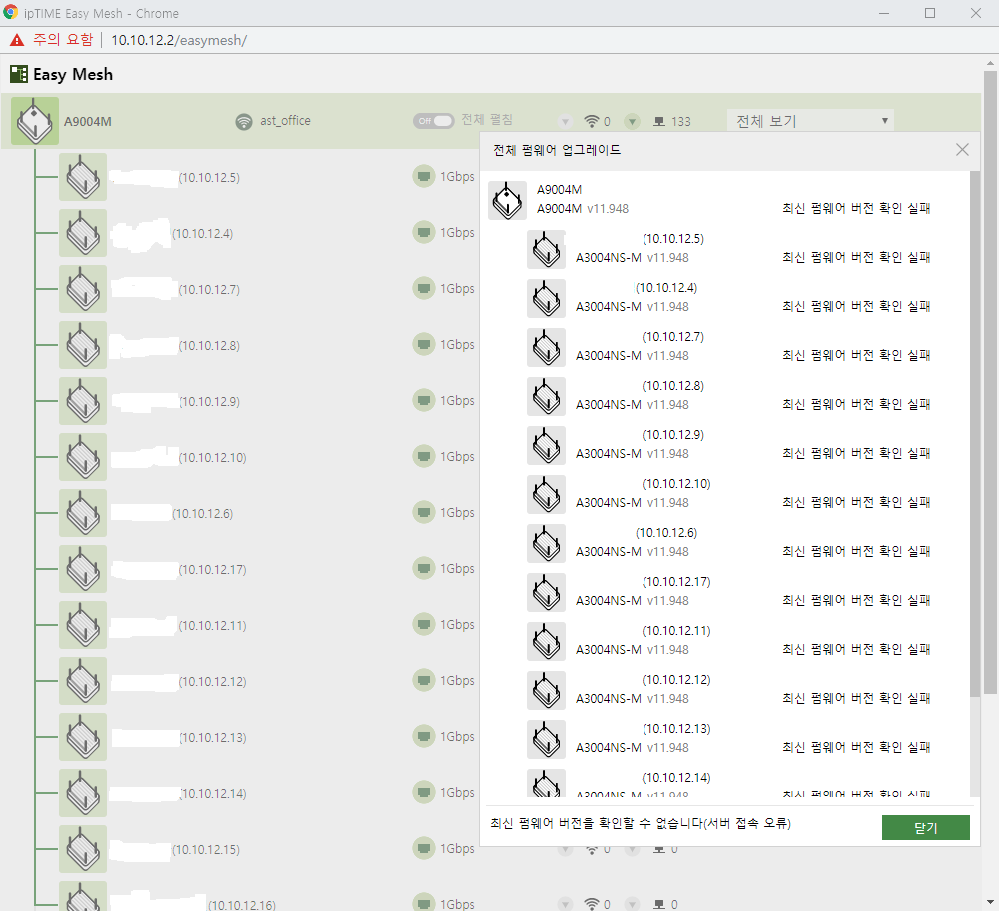Click the (10.10.12.13) tree label

(213, 738)
